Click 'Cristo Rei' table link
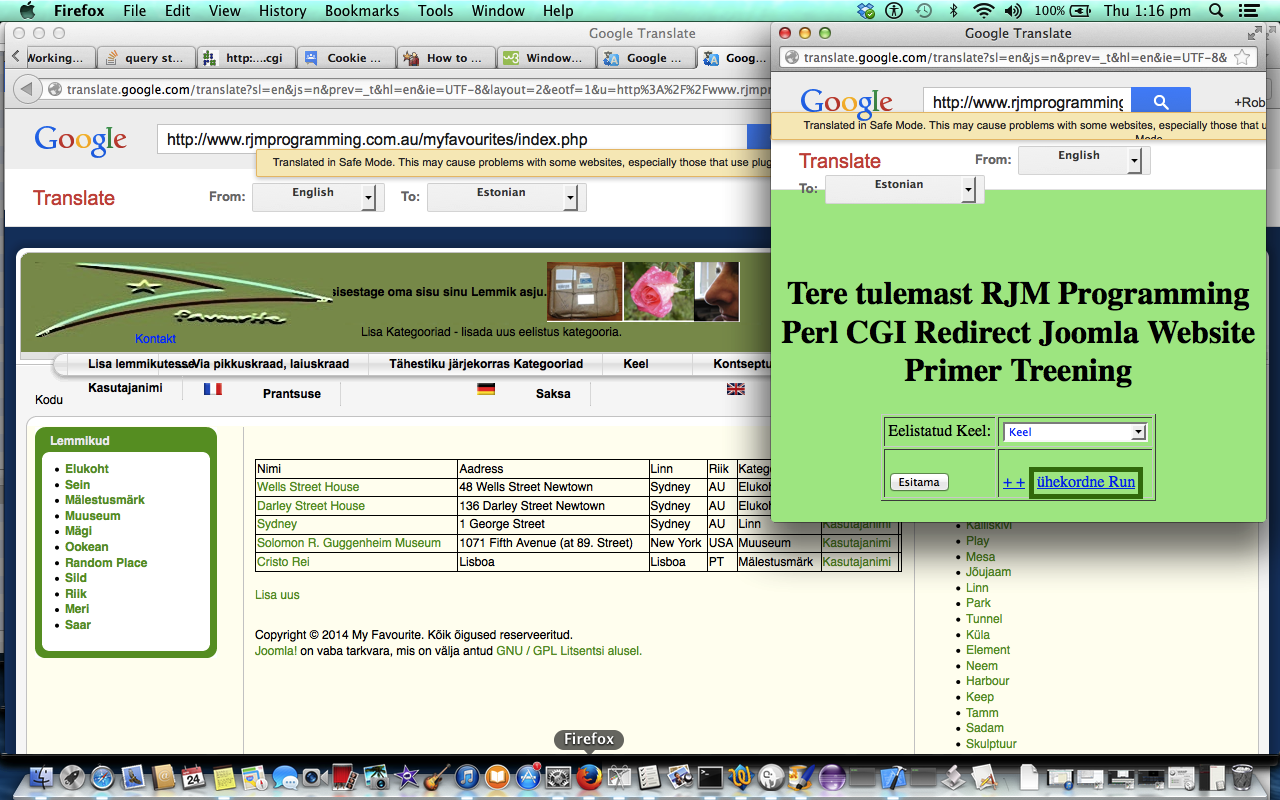 click(282, 562)
